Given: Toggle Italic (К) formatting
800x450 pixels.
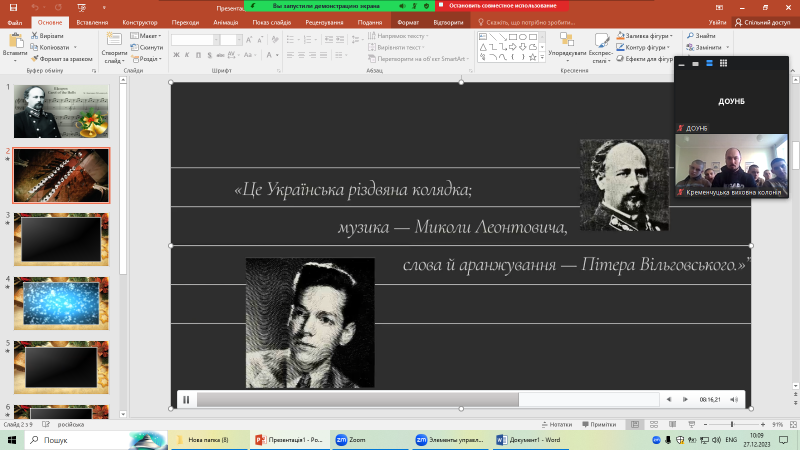Looking at the screenshot, I should 187,55.
